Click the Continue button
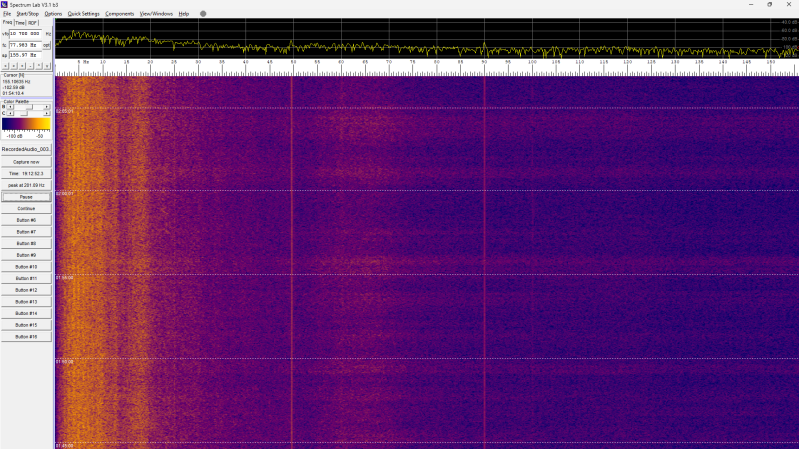This screenshot has height=449, width=799. tap(26, 208)
